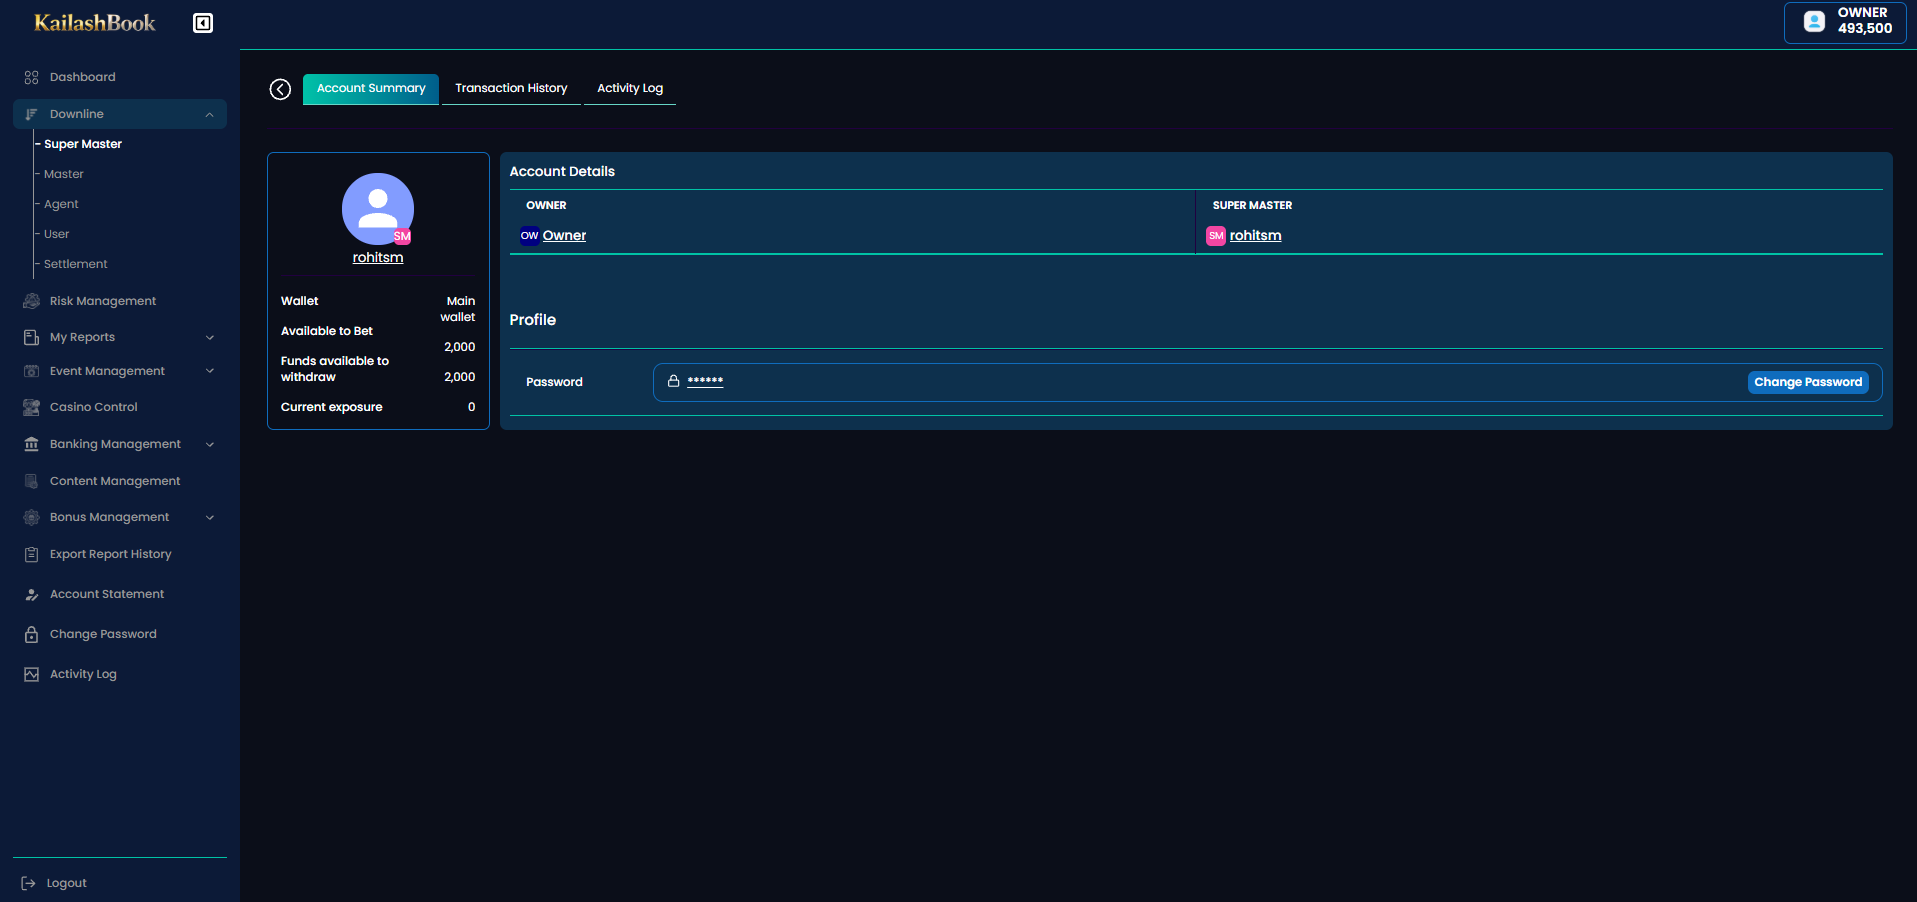Select Agent in the Downline submenu
The image size is (1917, 902).
pos(61,204)
